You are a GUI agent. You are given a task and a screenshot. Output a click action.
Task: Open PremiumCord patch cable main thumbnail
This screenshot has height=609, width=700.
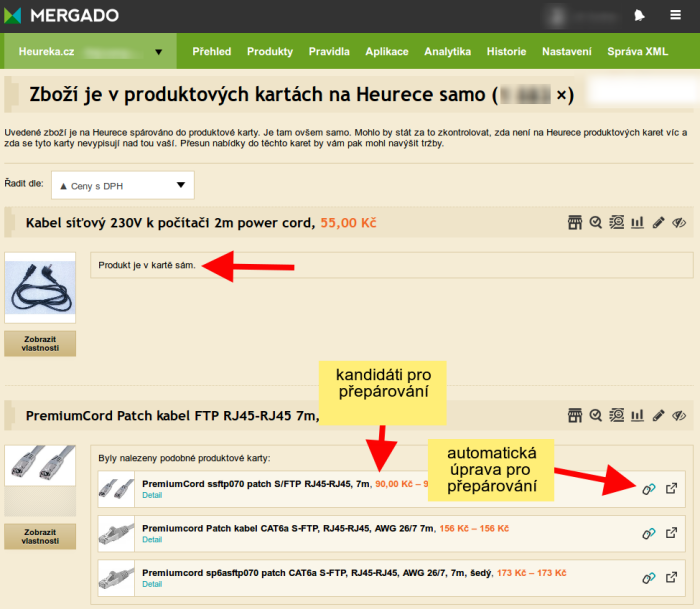pos(40,465)
